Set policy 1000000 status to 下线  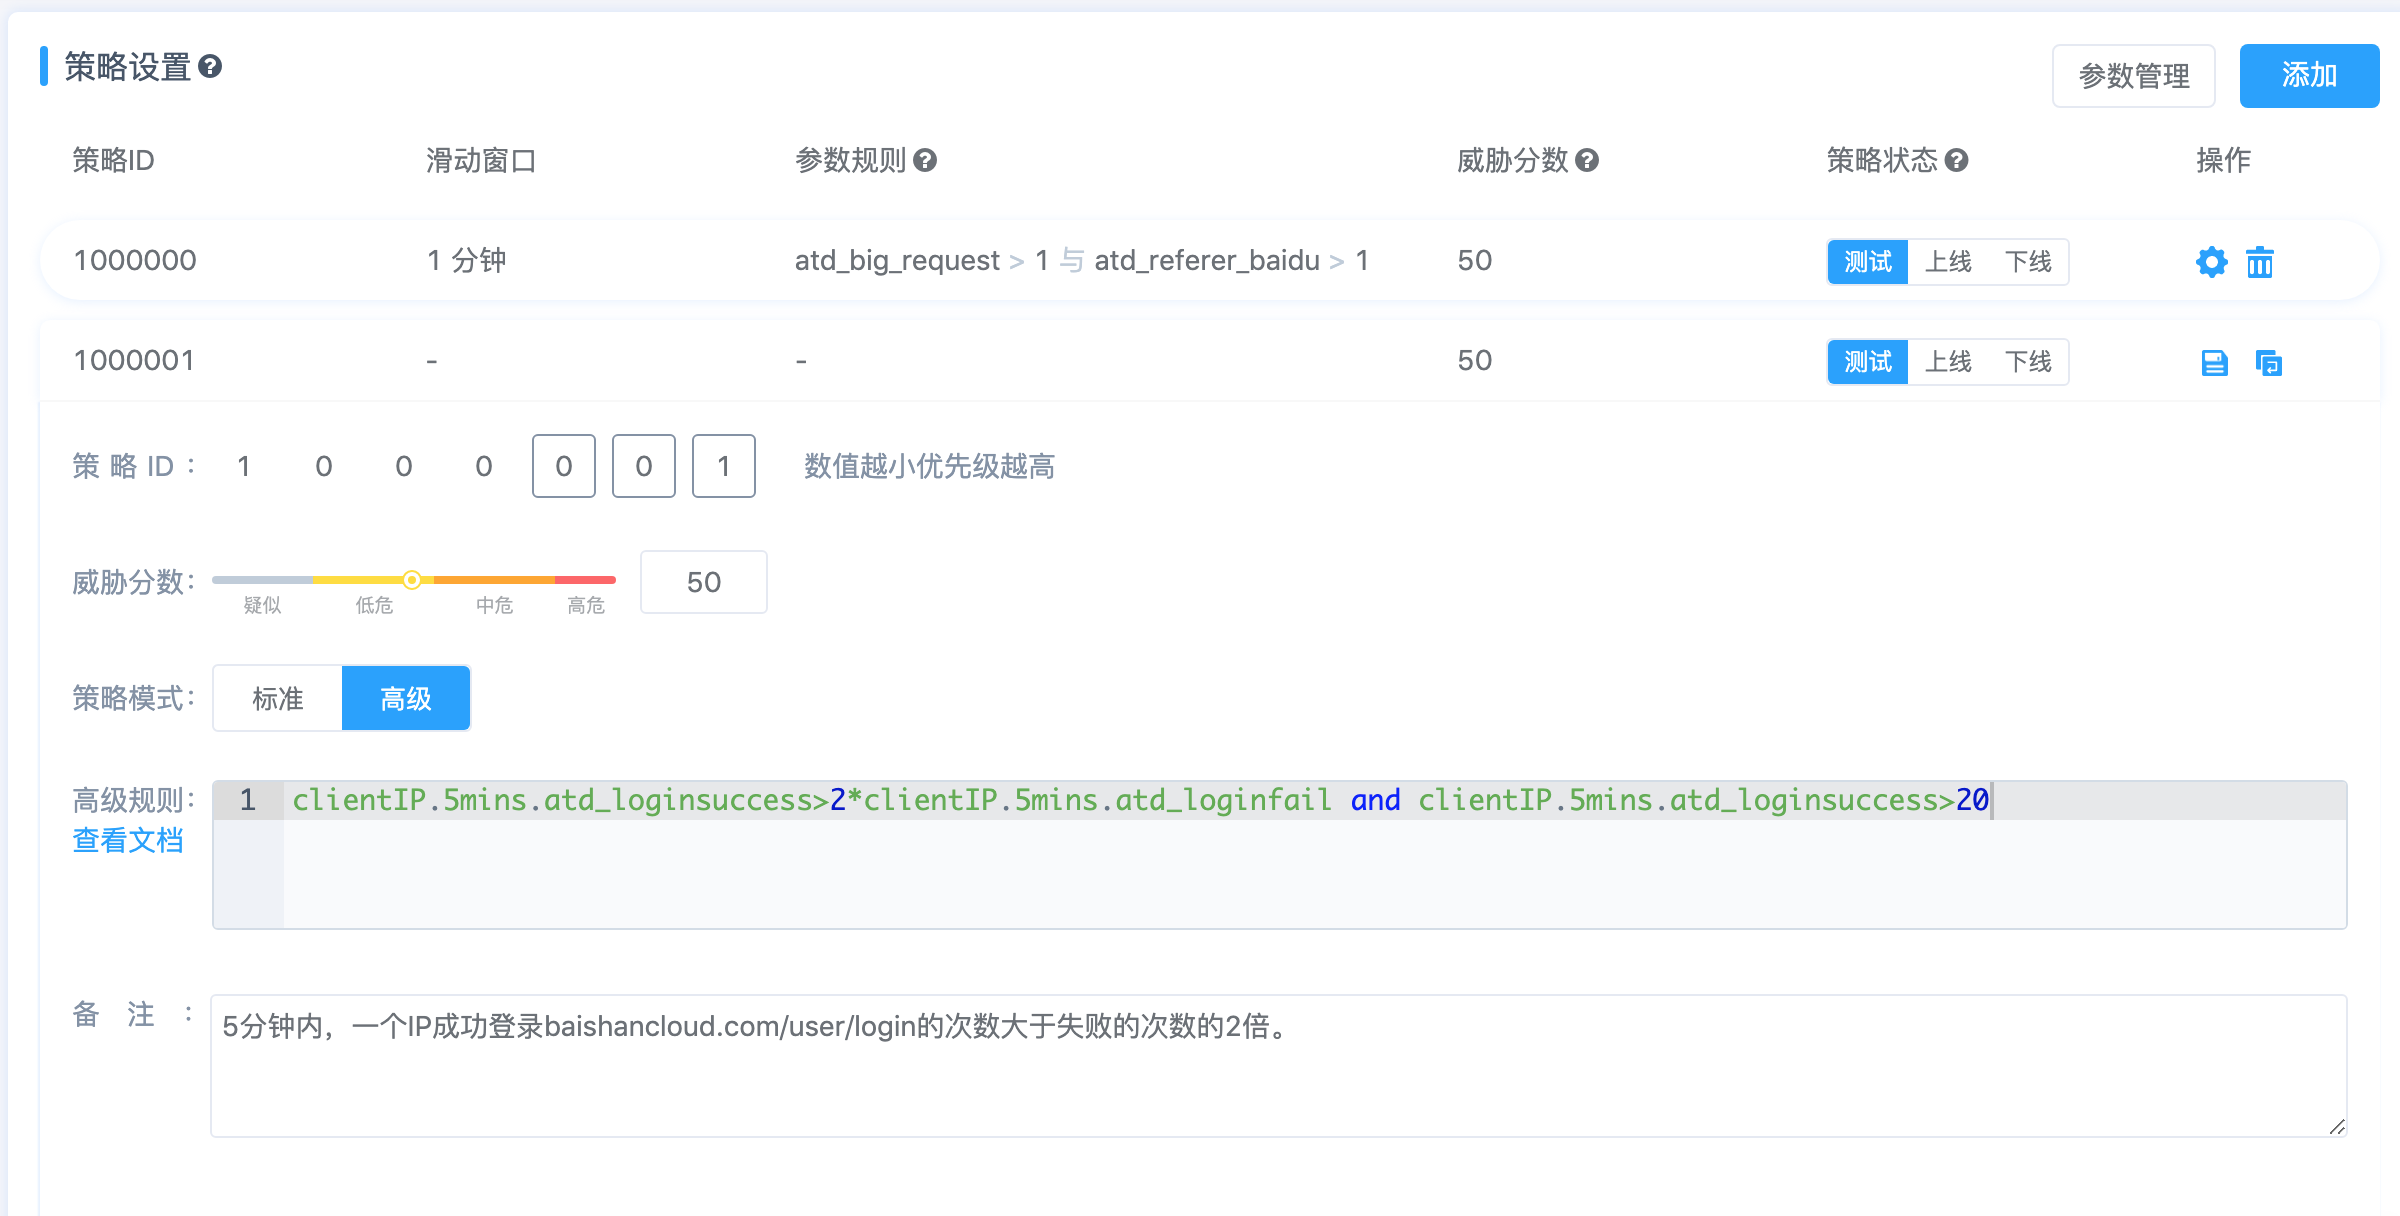2028,262
